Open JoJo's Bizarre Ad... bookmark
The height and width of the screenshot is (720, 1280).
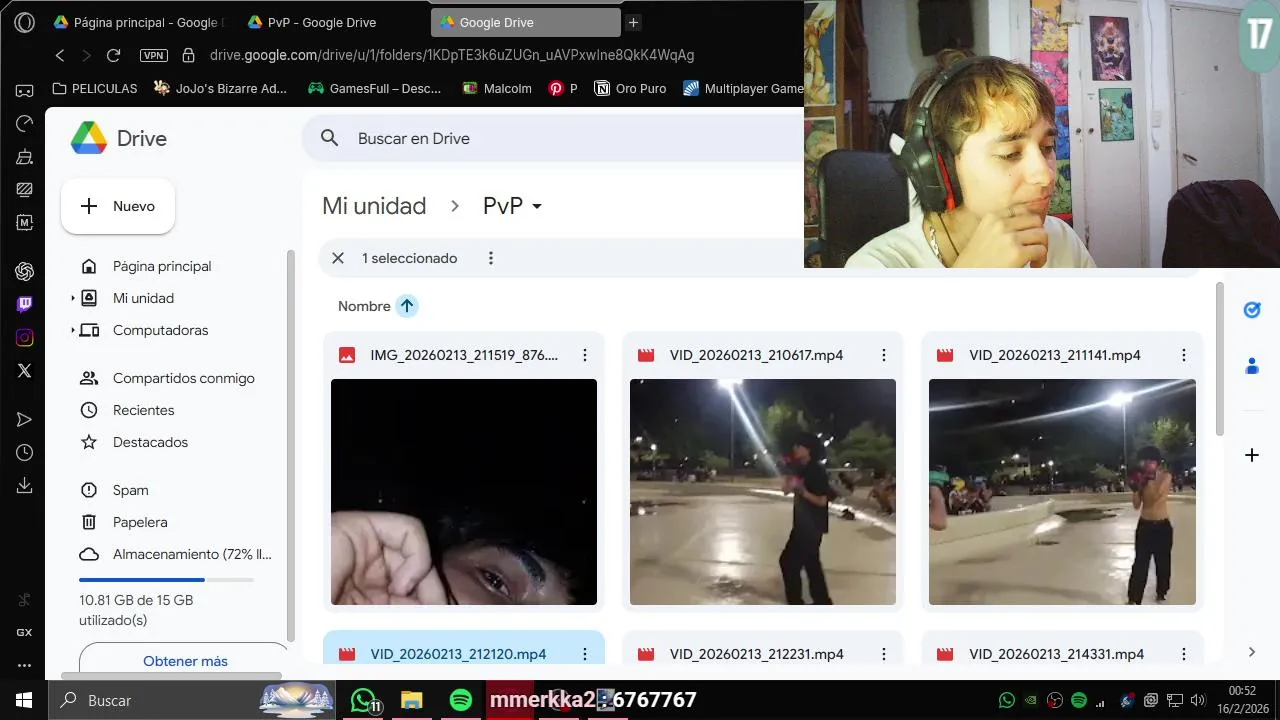pyautogui.click(x=220, y=89)
